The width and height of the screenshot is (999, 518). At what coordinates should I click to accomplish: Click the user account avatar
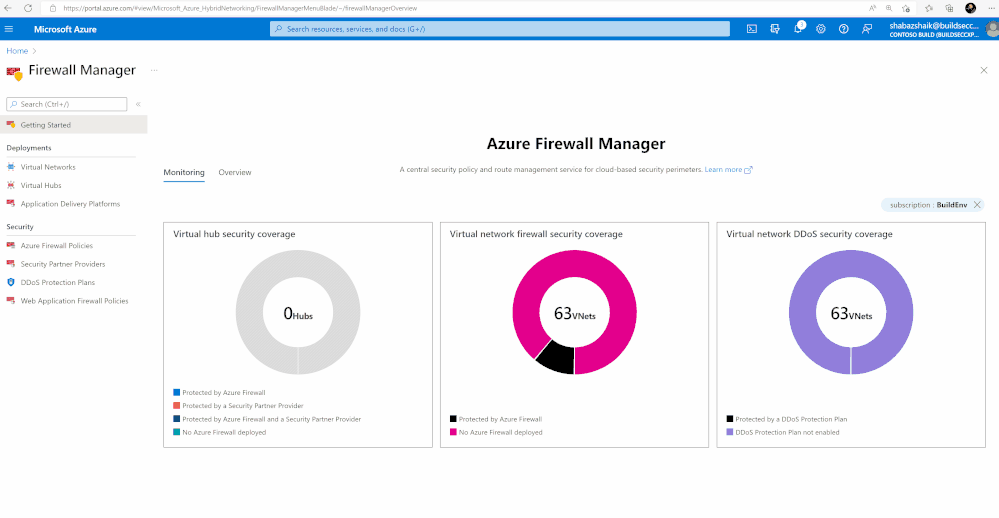993,29
